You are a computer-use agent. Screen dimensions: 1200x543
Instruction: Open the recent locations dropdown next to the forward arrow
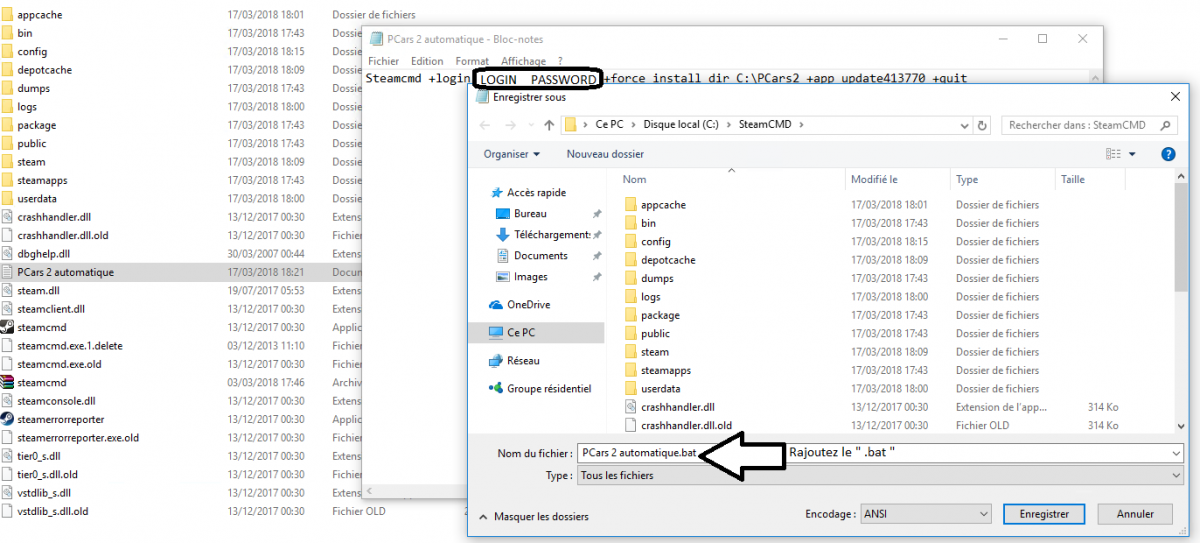click(530, 126)
